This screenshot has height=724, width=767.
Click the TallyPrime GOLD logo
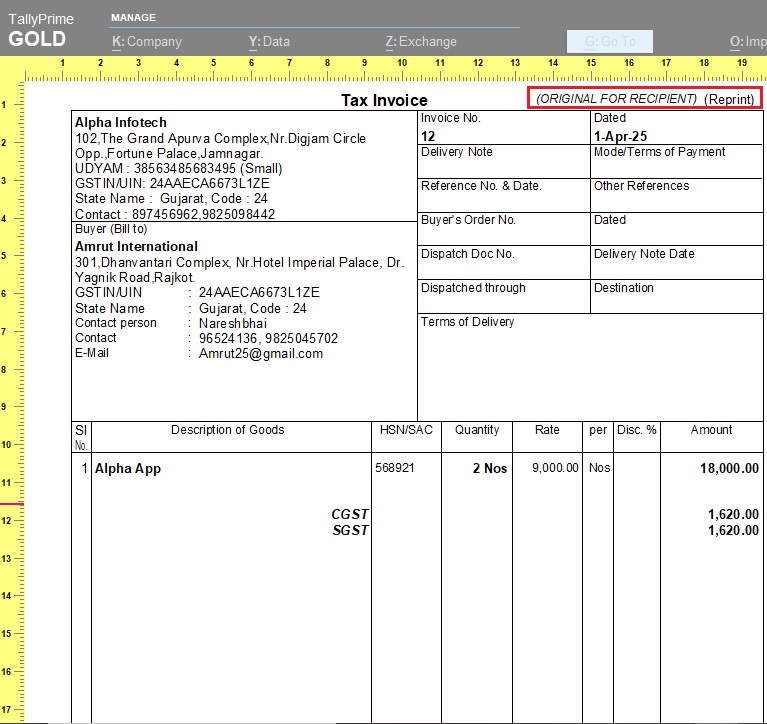40,32
